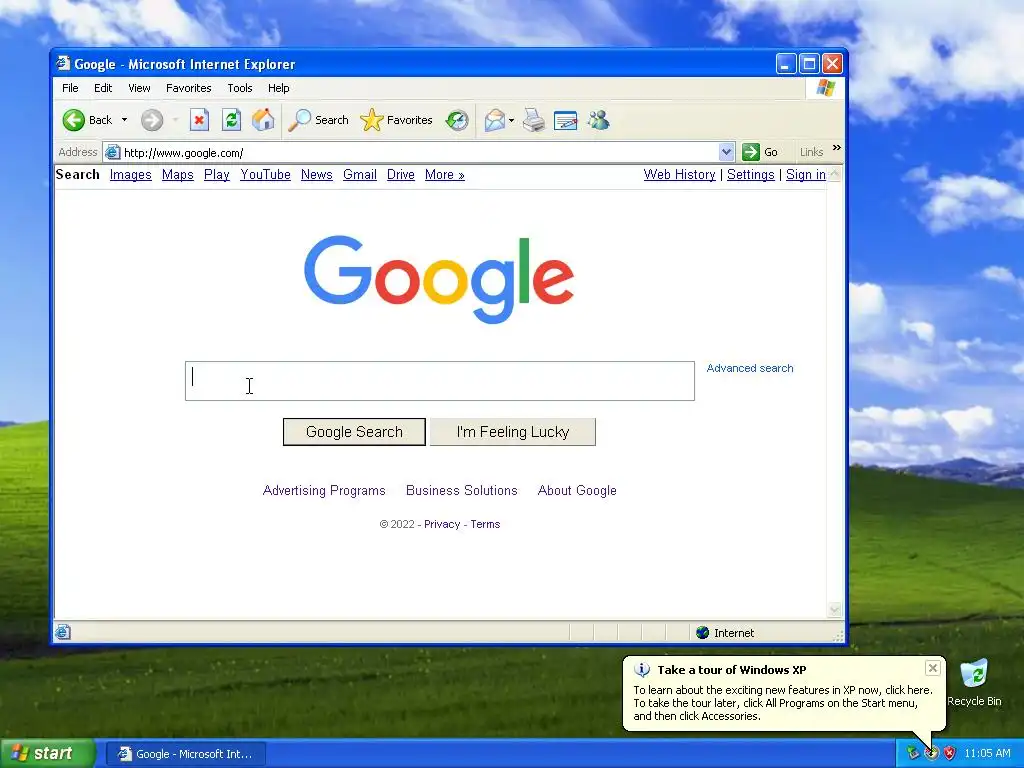The height and width of the screenshot is (768, 1024).
Task: Click the Google Search button
Action: click(x=354, y=432)
